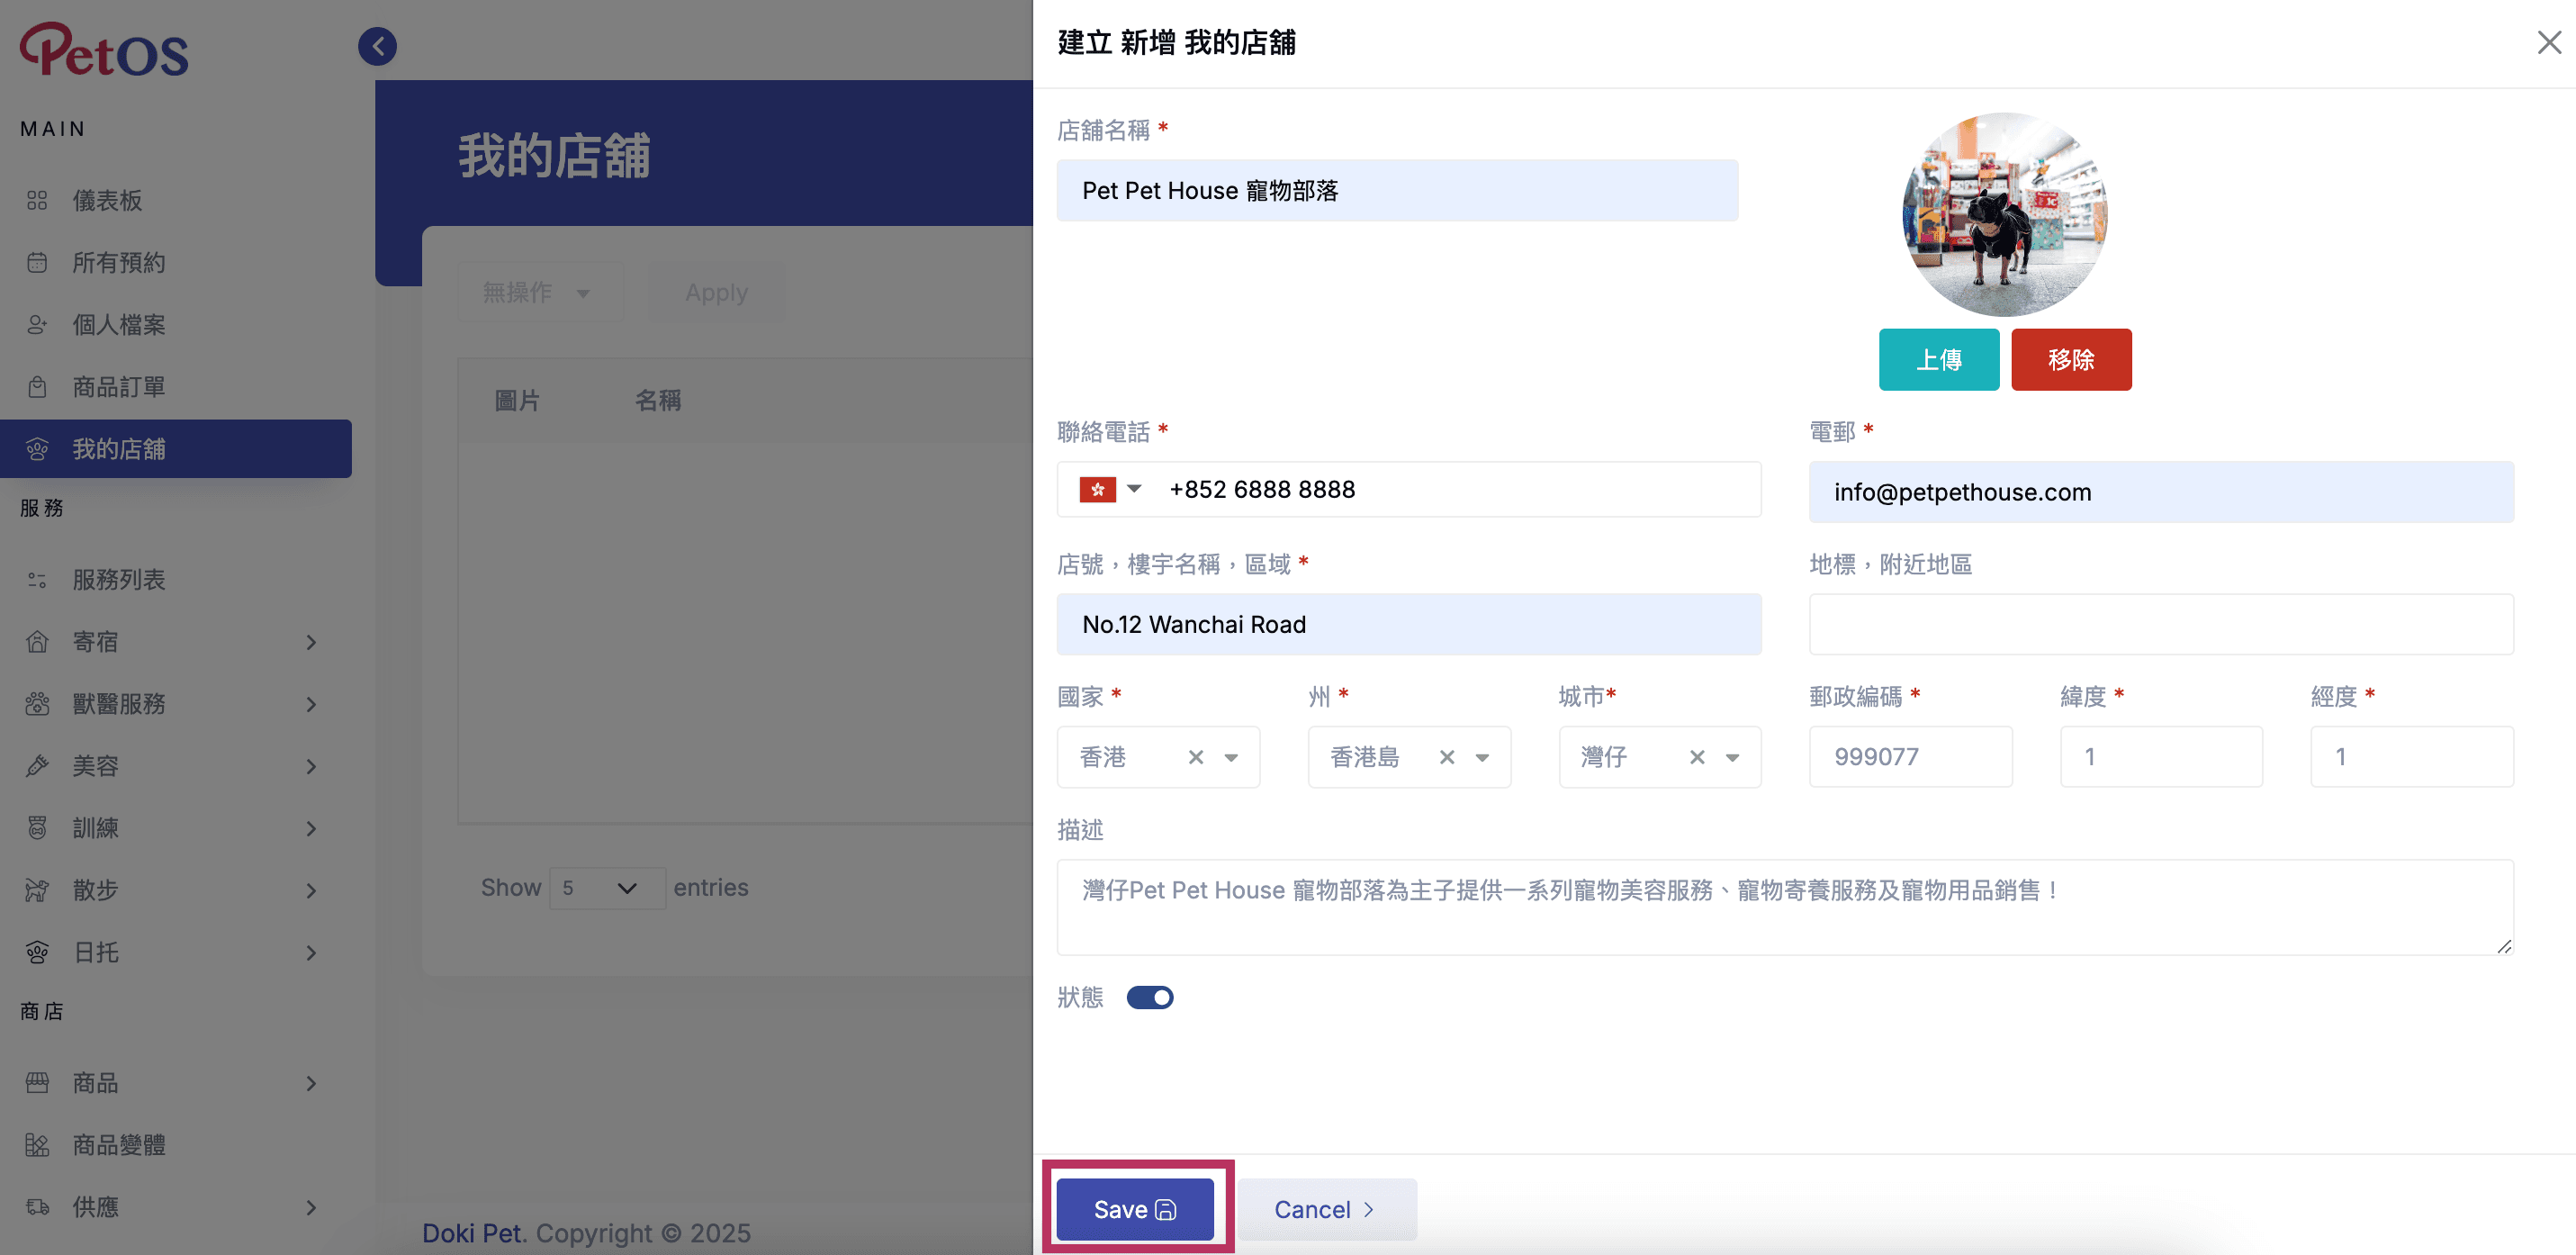2576x1255 pixels.
Task: Open the 無操作 bulk action dropdown
Action: 540,293
